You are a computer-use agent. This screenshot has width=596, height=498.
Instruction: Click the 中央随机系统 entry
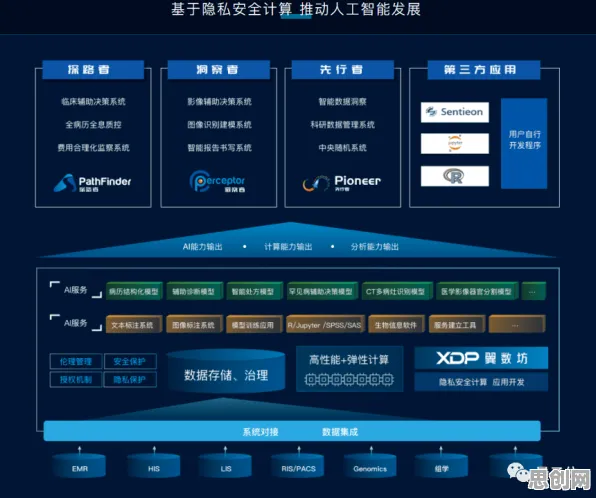coord(342,148)
